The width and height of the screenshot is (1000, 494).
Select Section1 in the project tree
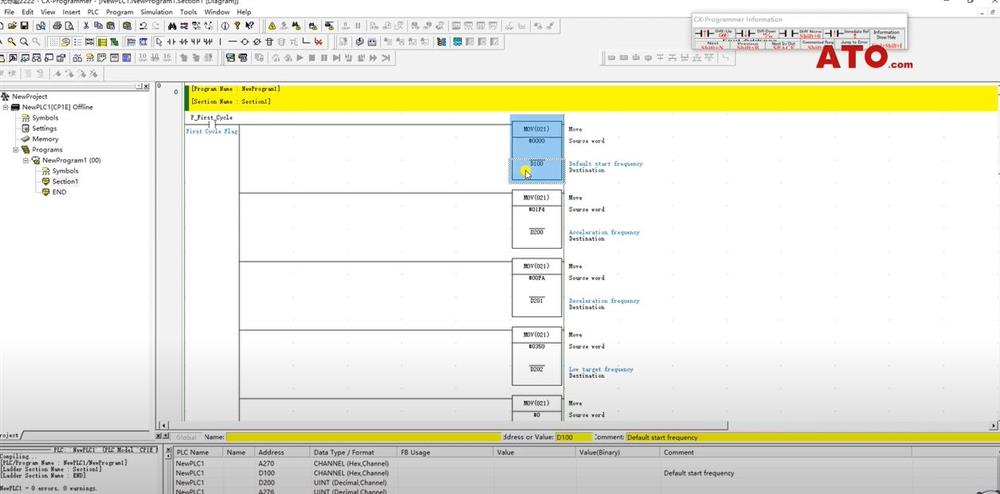(x=65, y=181)
